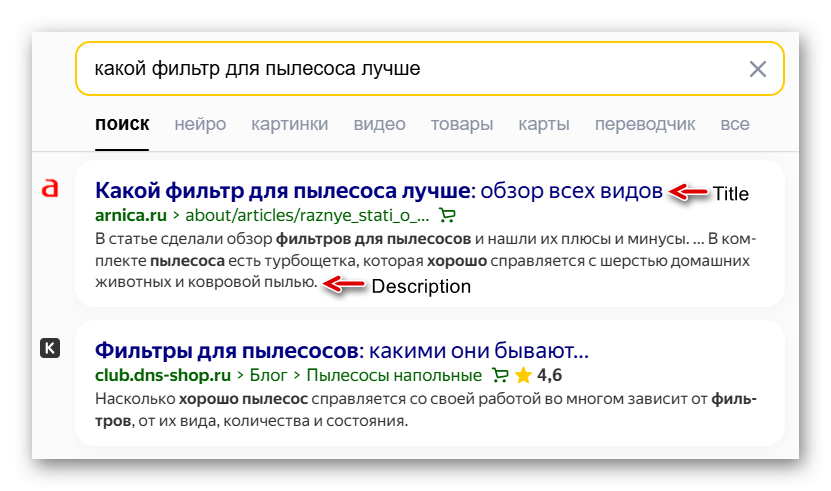Click the club.dns-shop.ru domain link

162,376
